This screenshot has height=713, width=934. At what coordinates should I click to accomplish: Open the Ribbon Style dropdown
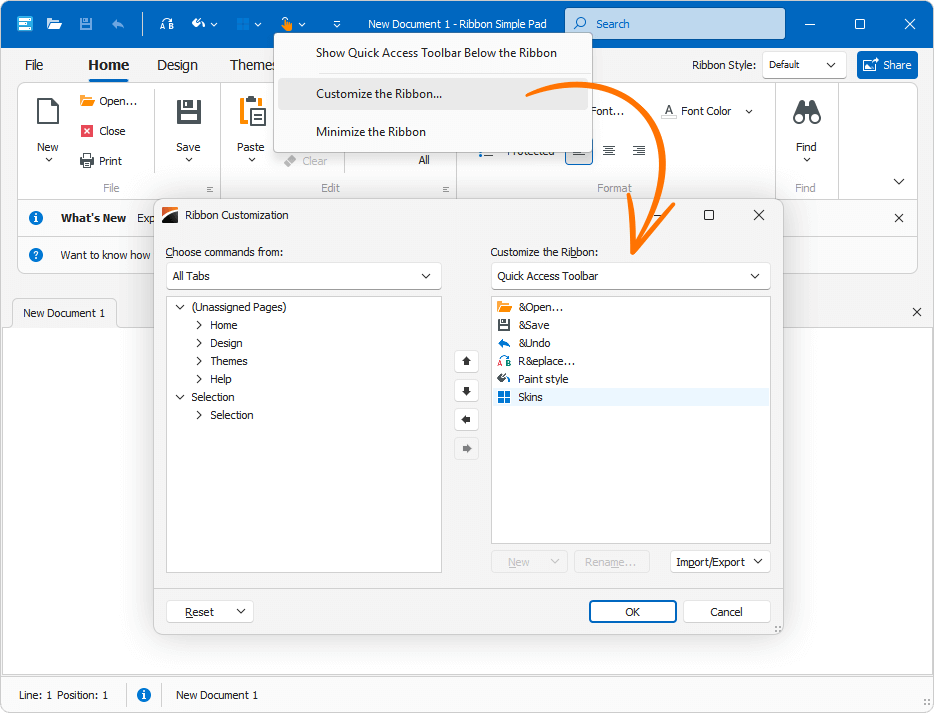[804, 65]
